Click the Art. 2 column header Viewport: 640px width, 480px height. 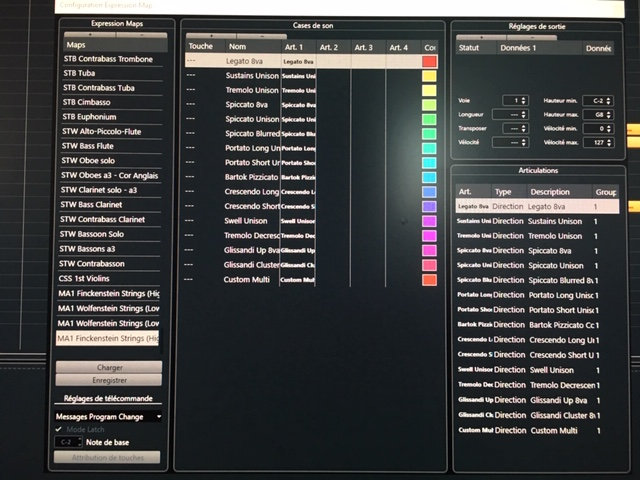(x=333, y=47)
